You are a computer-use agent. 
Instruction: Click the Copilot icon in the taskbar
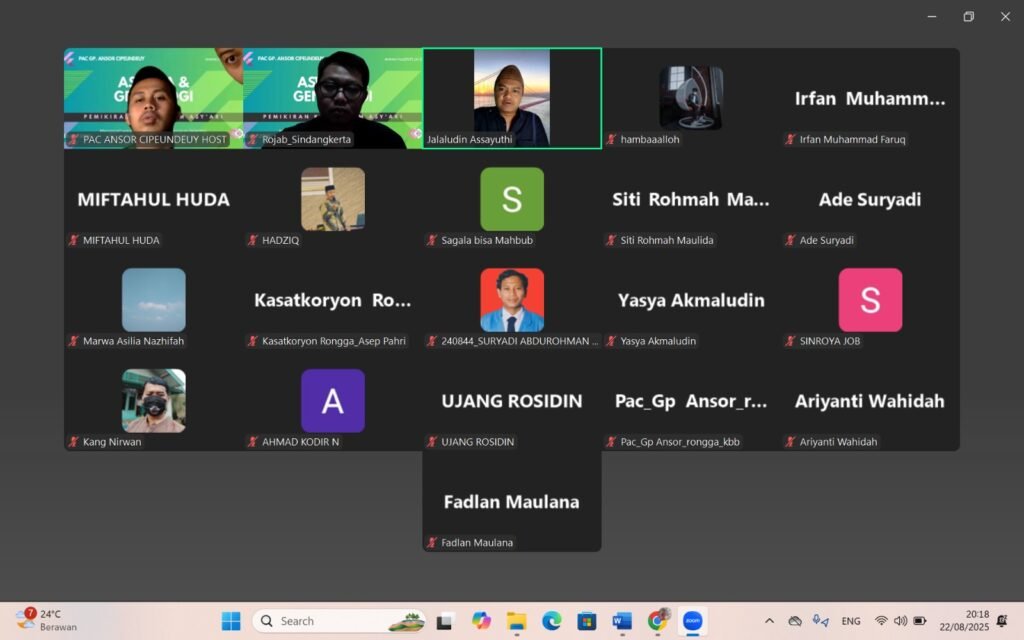pos(481,621)
